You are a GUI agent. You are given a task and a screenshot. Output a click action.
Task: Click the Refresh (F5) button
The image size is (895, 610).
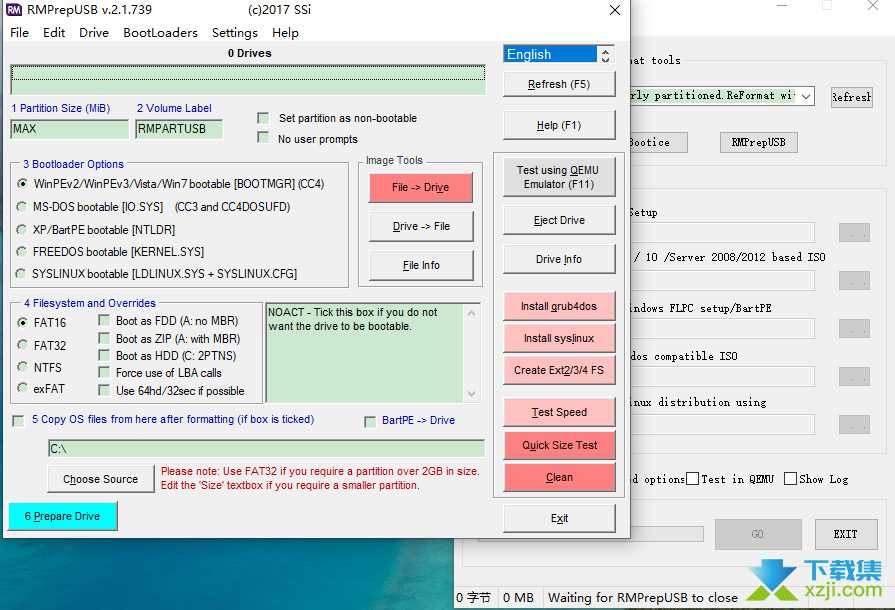click(559, 84)
